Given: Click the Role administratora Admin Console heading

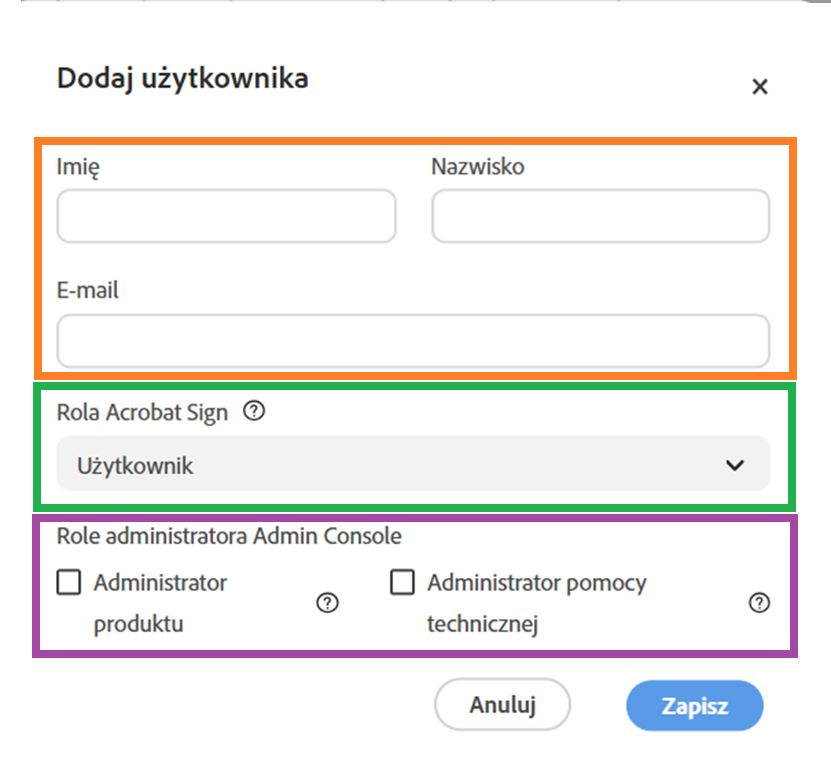Looking at the screenshot, I should (x=229, y=536).
